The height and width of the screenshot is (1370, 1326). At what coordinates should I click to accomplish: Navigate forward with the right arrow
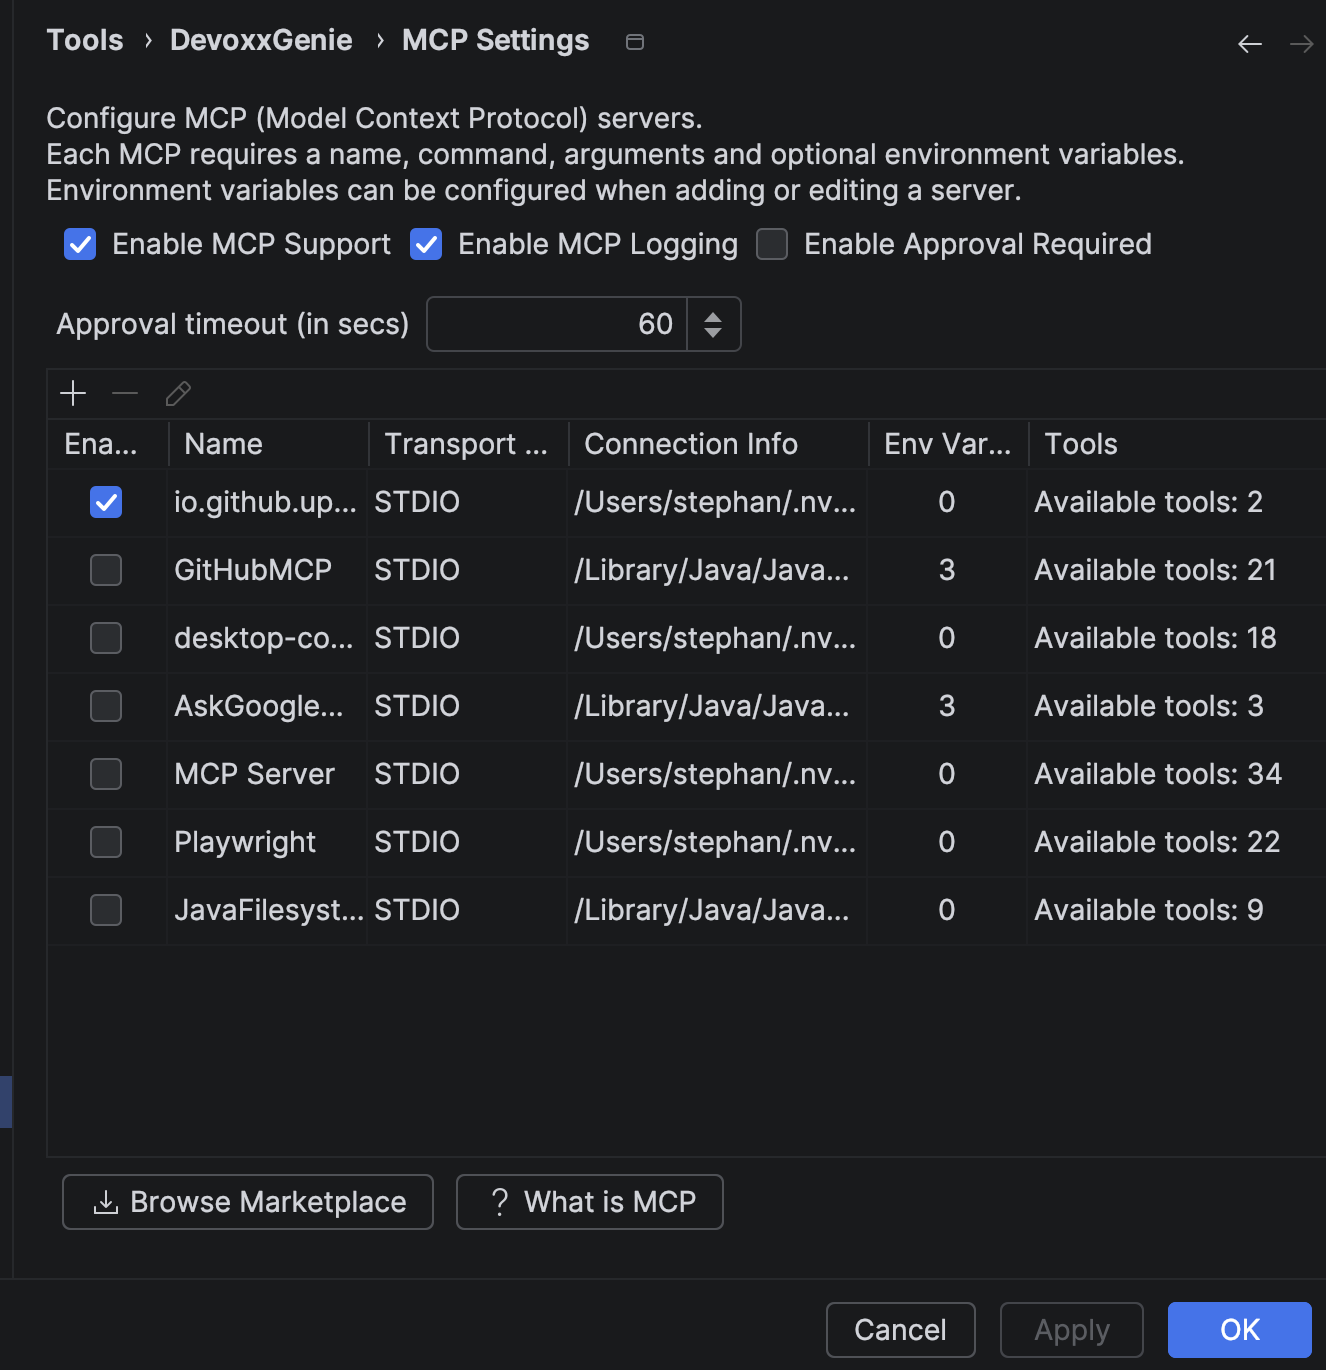click(1301, 44)
